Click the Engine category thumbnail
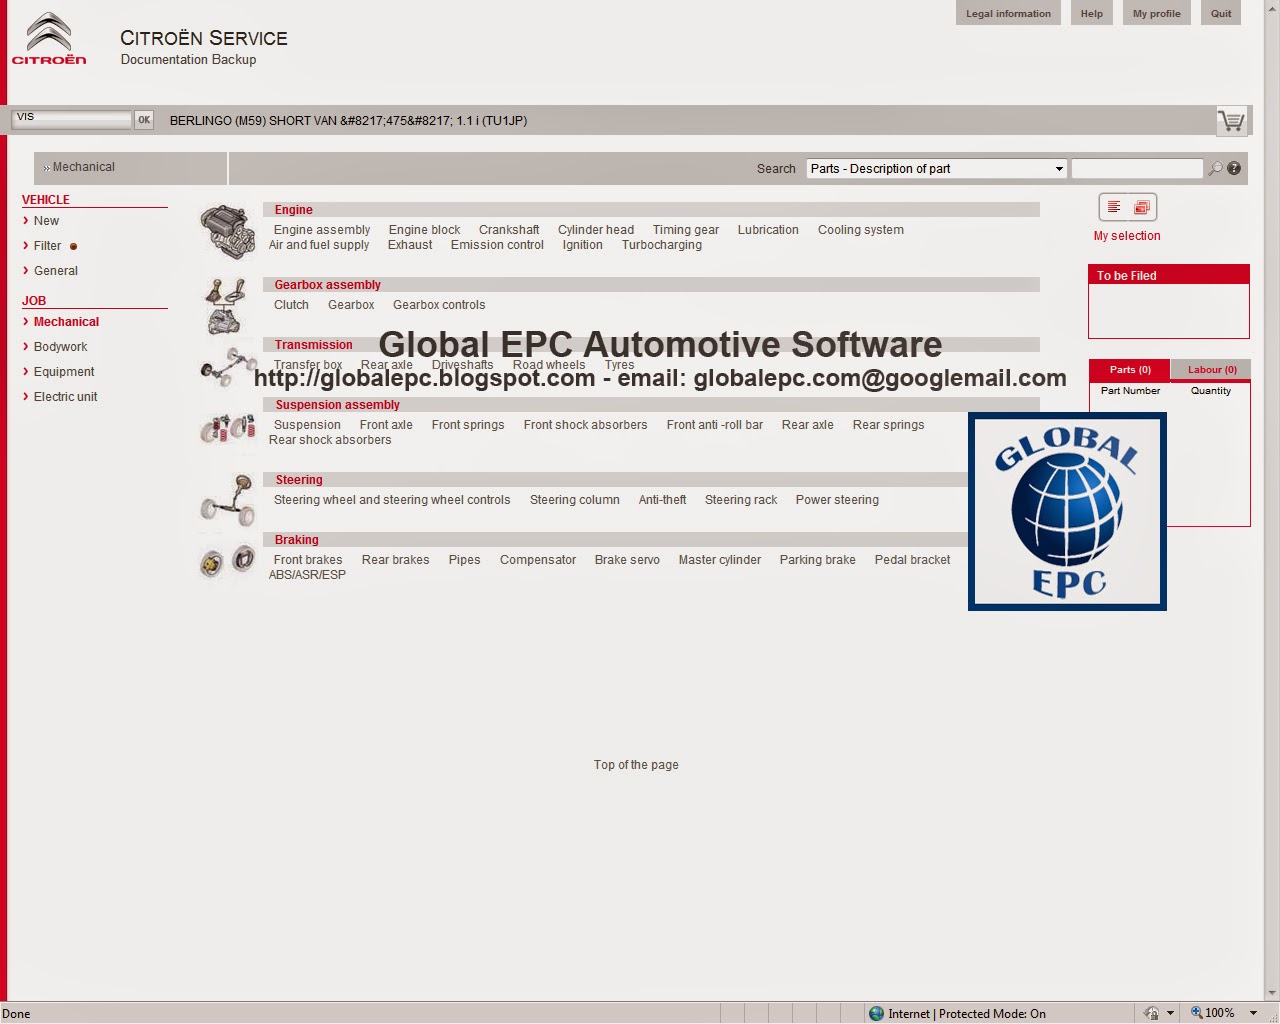This screenshot has width=1280, height=1024. coord(228,231)
